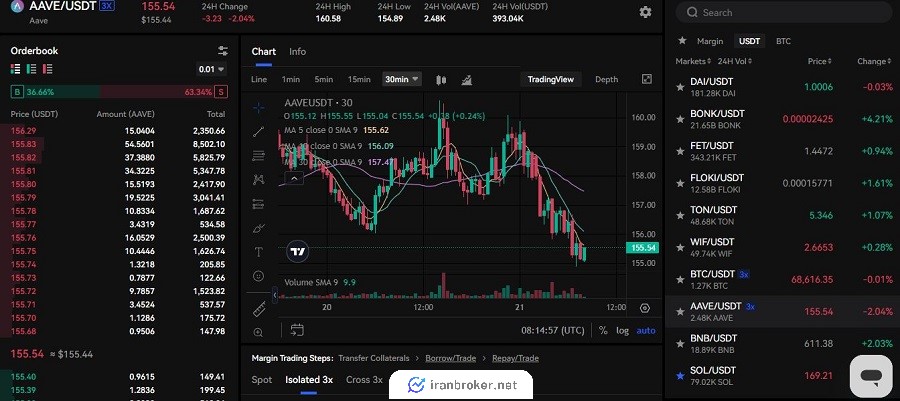Switch to the Info tab
The height and width of the screenshot is (401, 900).
pyautogui.click(x=297, y=52)
